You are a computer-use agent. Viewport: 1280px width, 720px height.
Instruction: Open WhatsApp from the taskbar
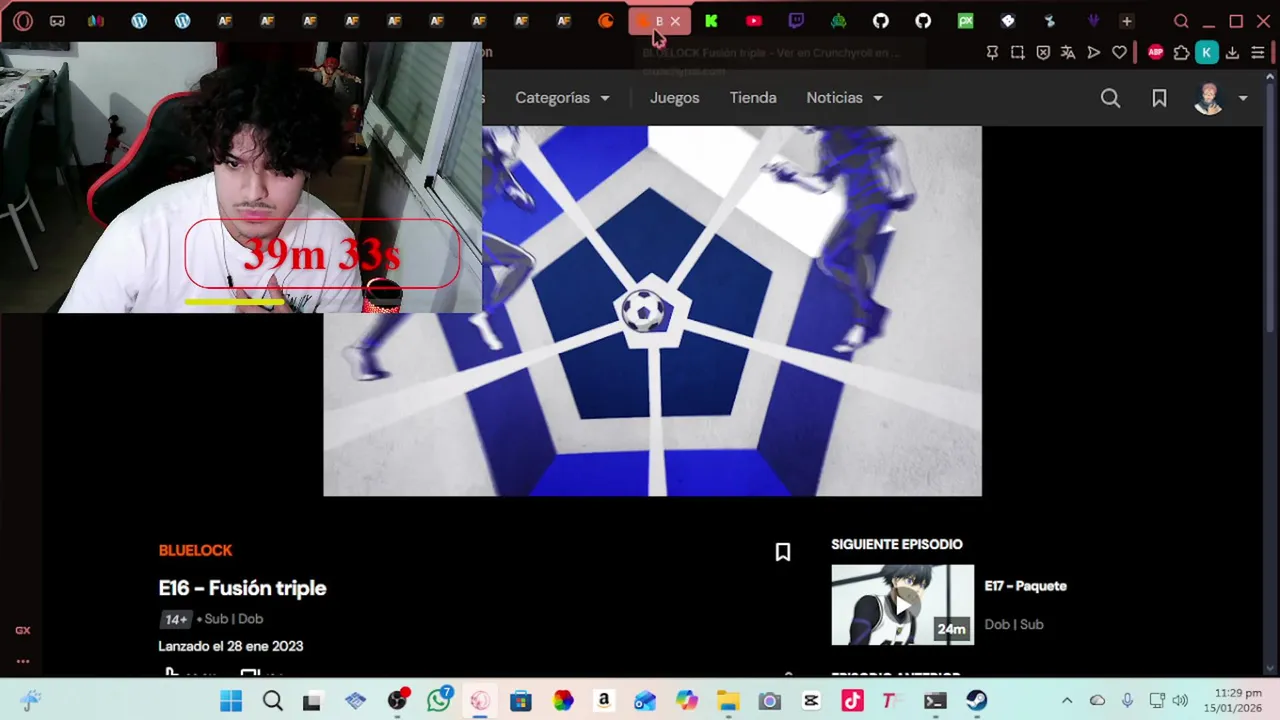pyautogui.click(x=439, y=700)
